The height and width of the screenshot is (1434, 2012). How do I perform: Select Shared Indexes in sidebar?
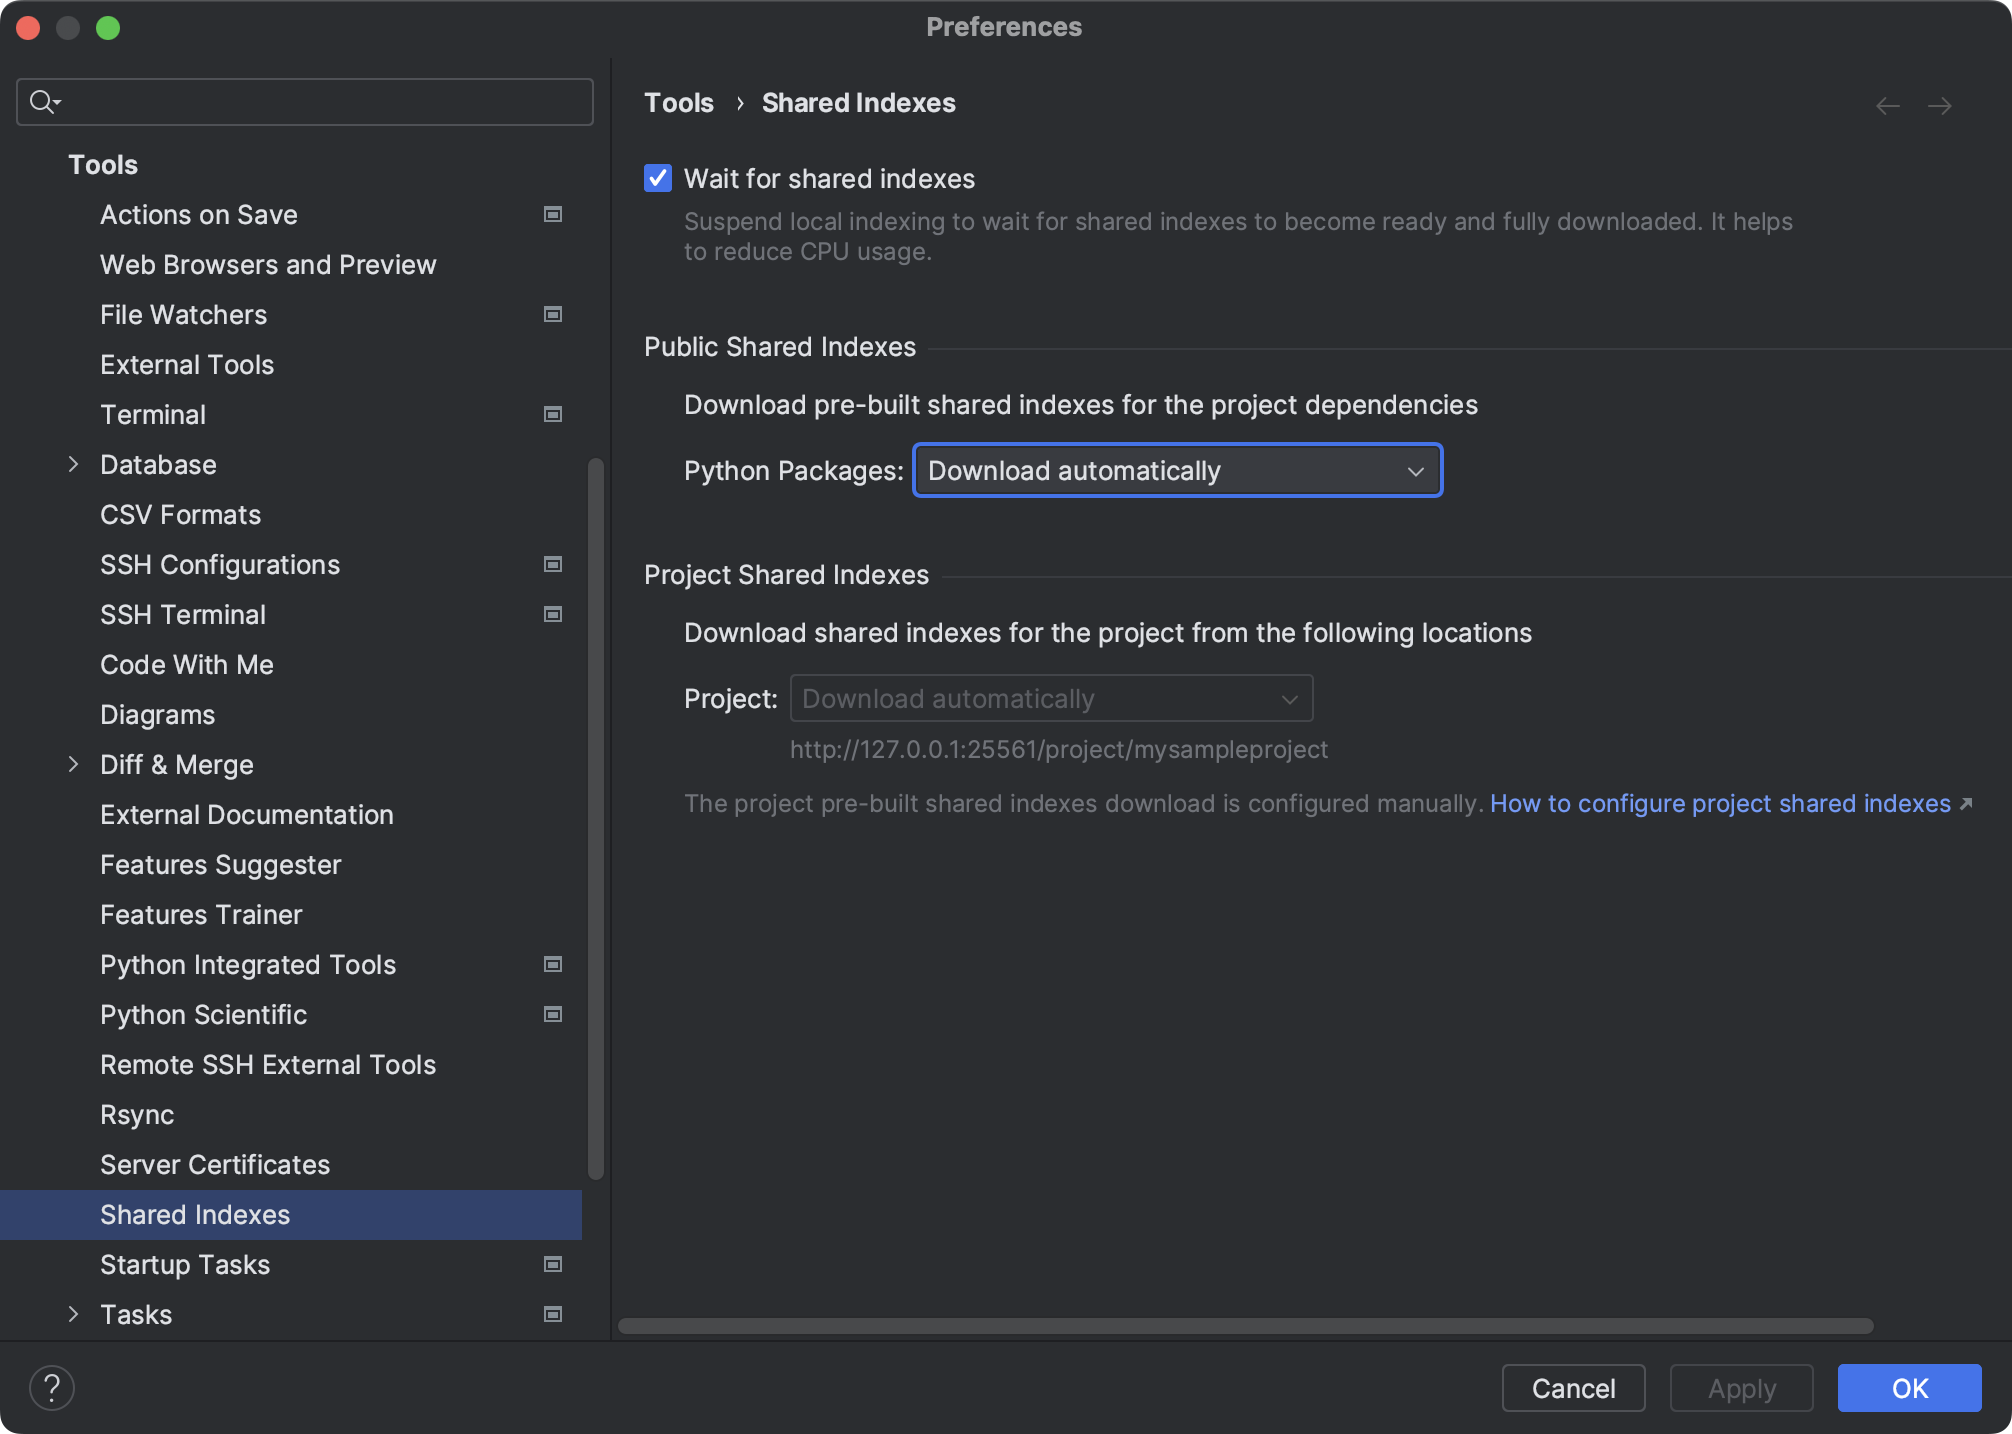[194, 1214]
